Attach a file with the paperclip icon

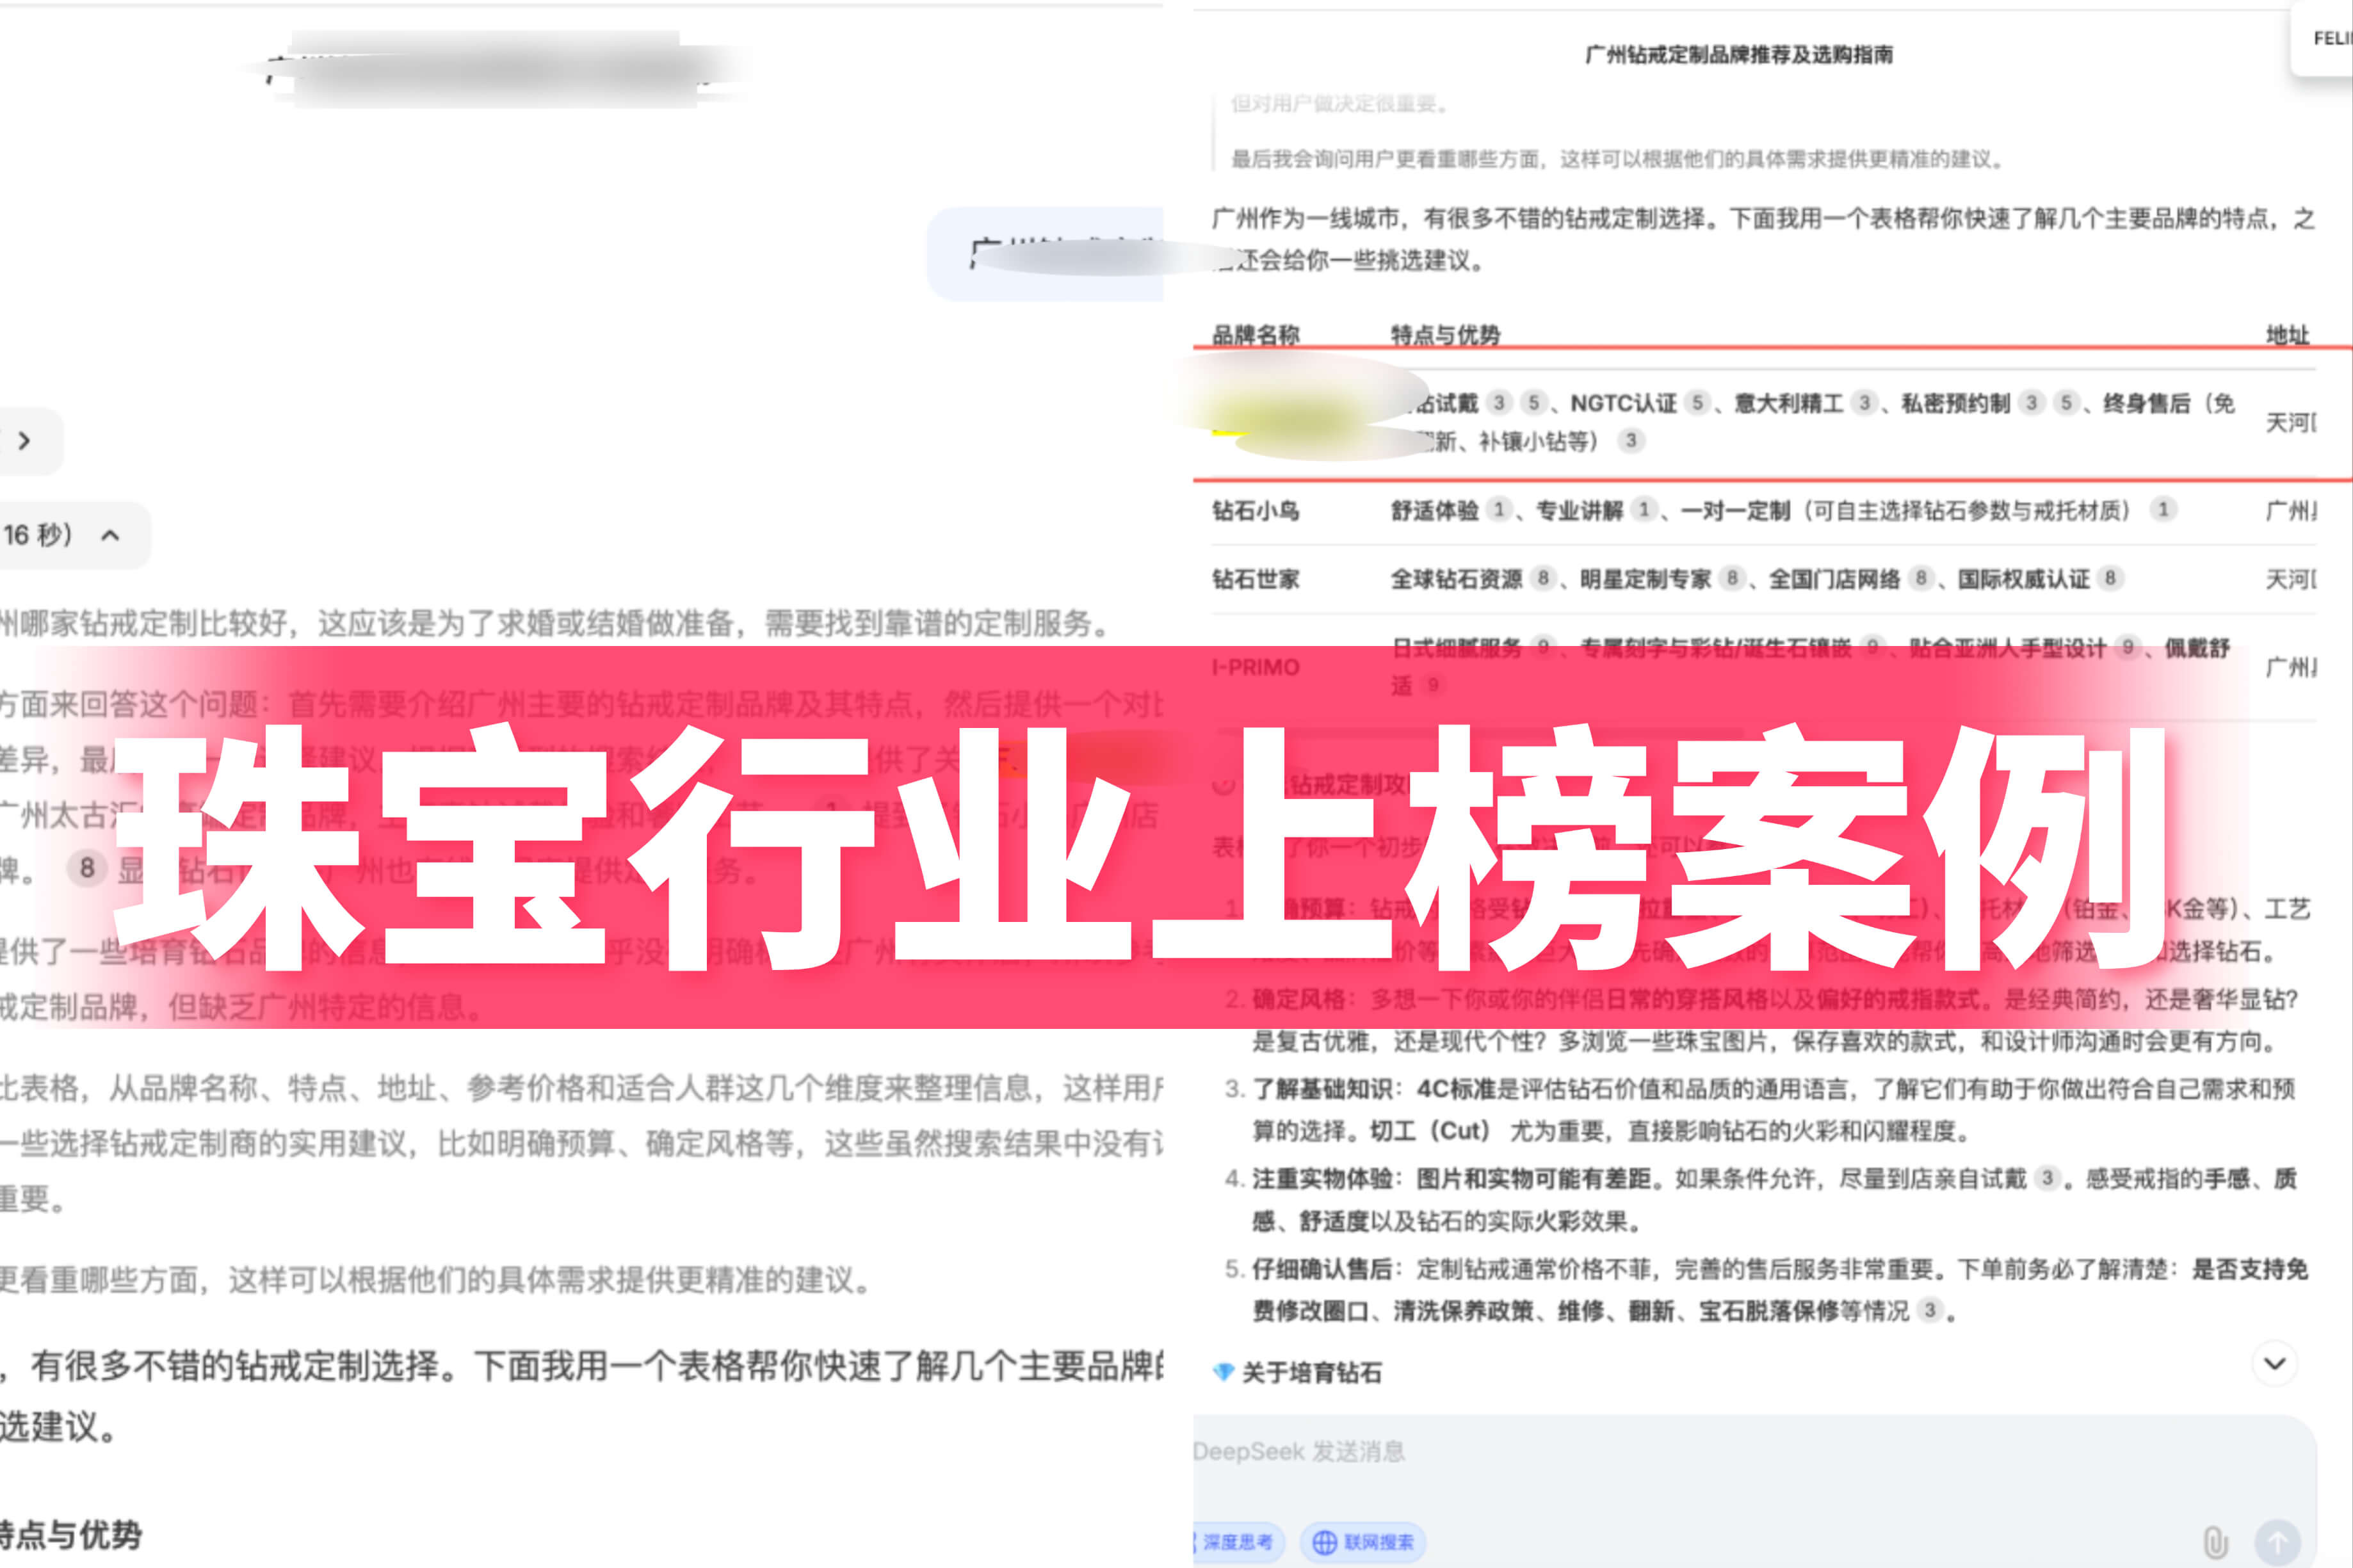(x=2215, y=1542)
